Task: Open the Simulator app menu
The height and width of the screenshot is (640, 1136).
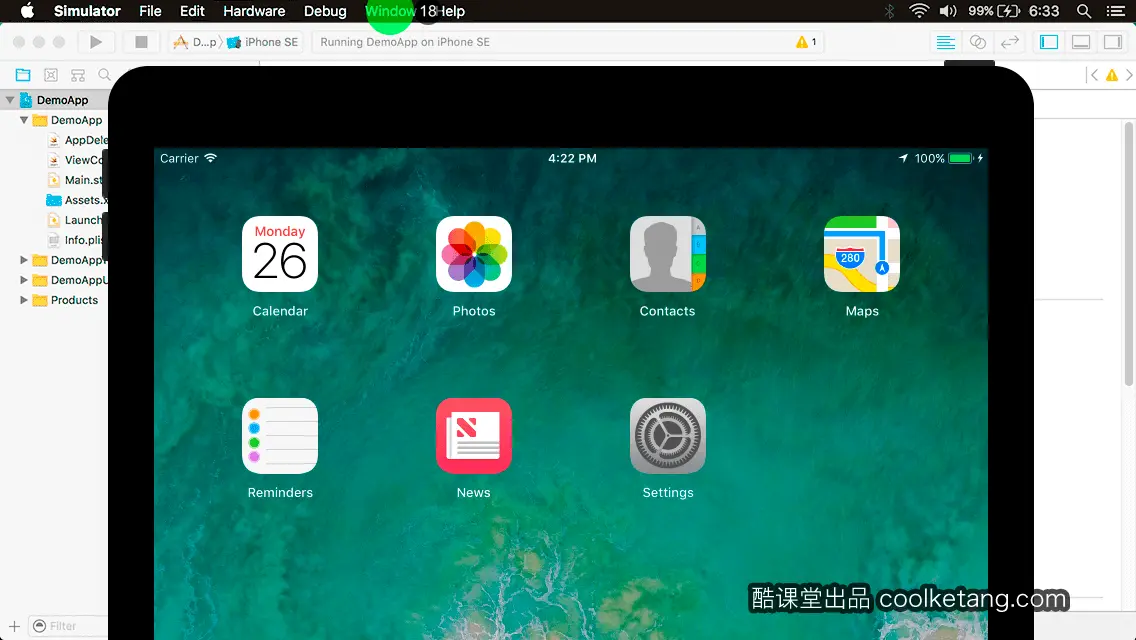Action: point(87,11)
